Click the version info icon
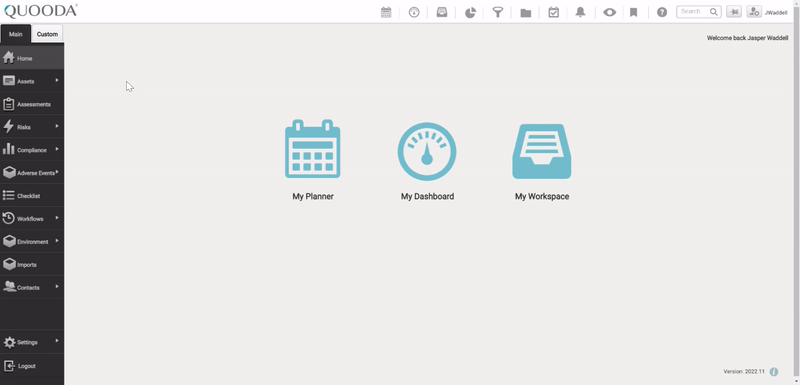The width and height of the screenshot is (800, 385). 774,372
